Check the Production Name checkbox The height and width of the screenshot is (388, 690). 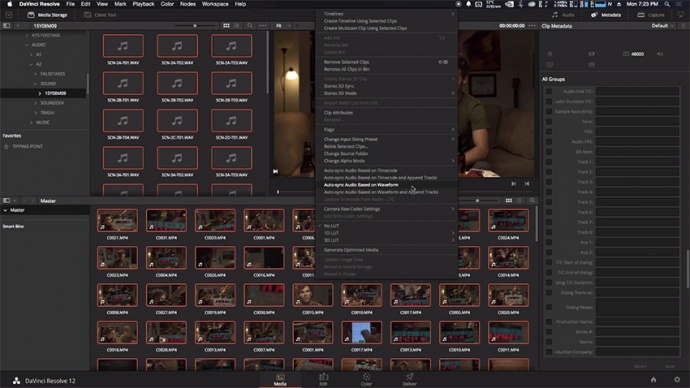pos(549,322)
